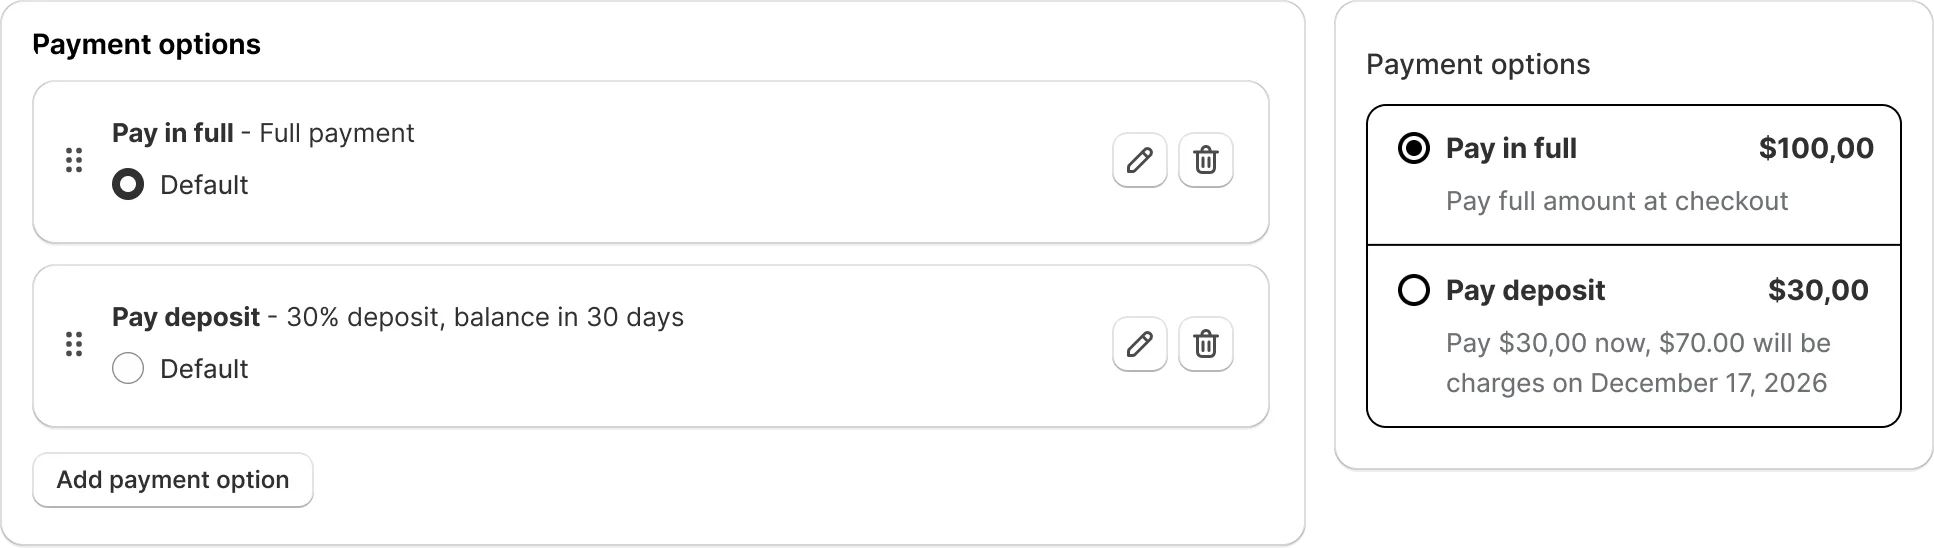1934x548 pixels.
Task: Set Pay in full as default
Action: pos(128,185)
